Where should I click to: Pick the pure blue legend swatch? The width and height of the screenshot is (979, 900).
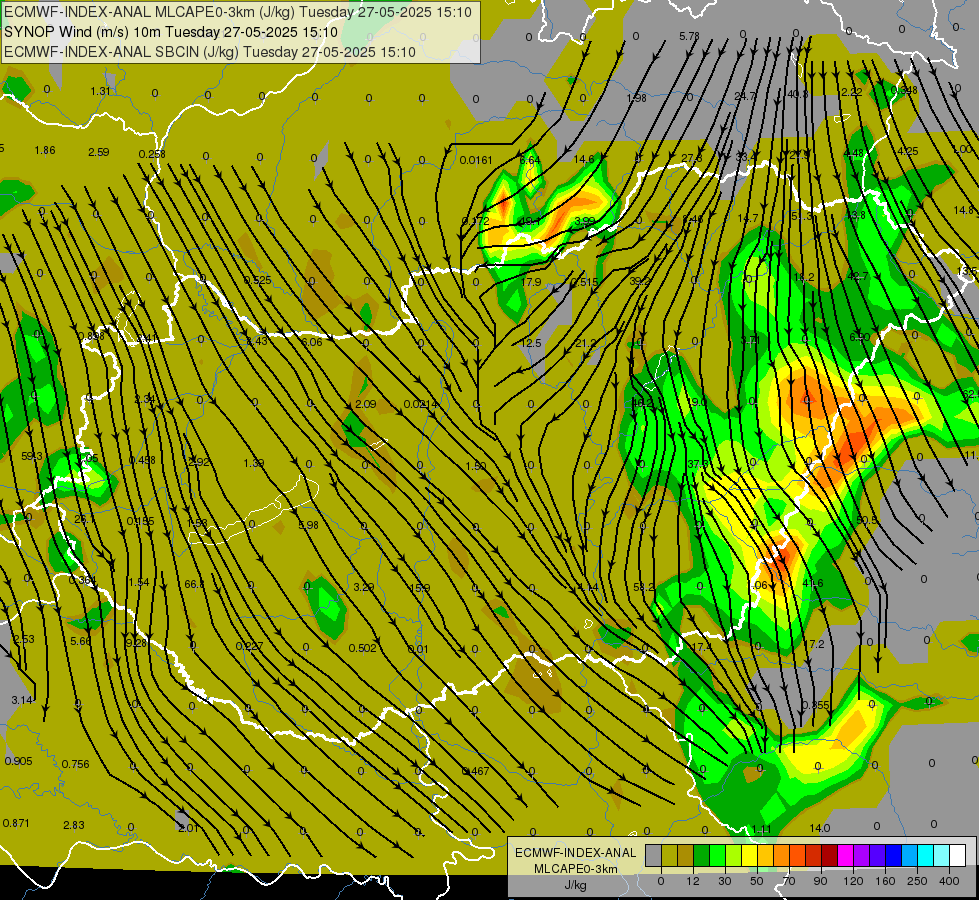[894, 855]
